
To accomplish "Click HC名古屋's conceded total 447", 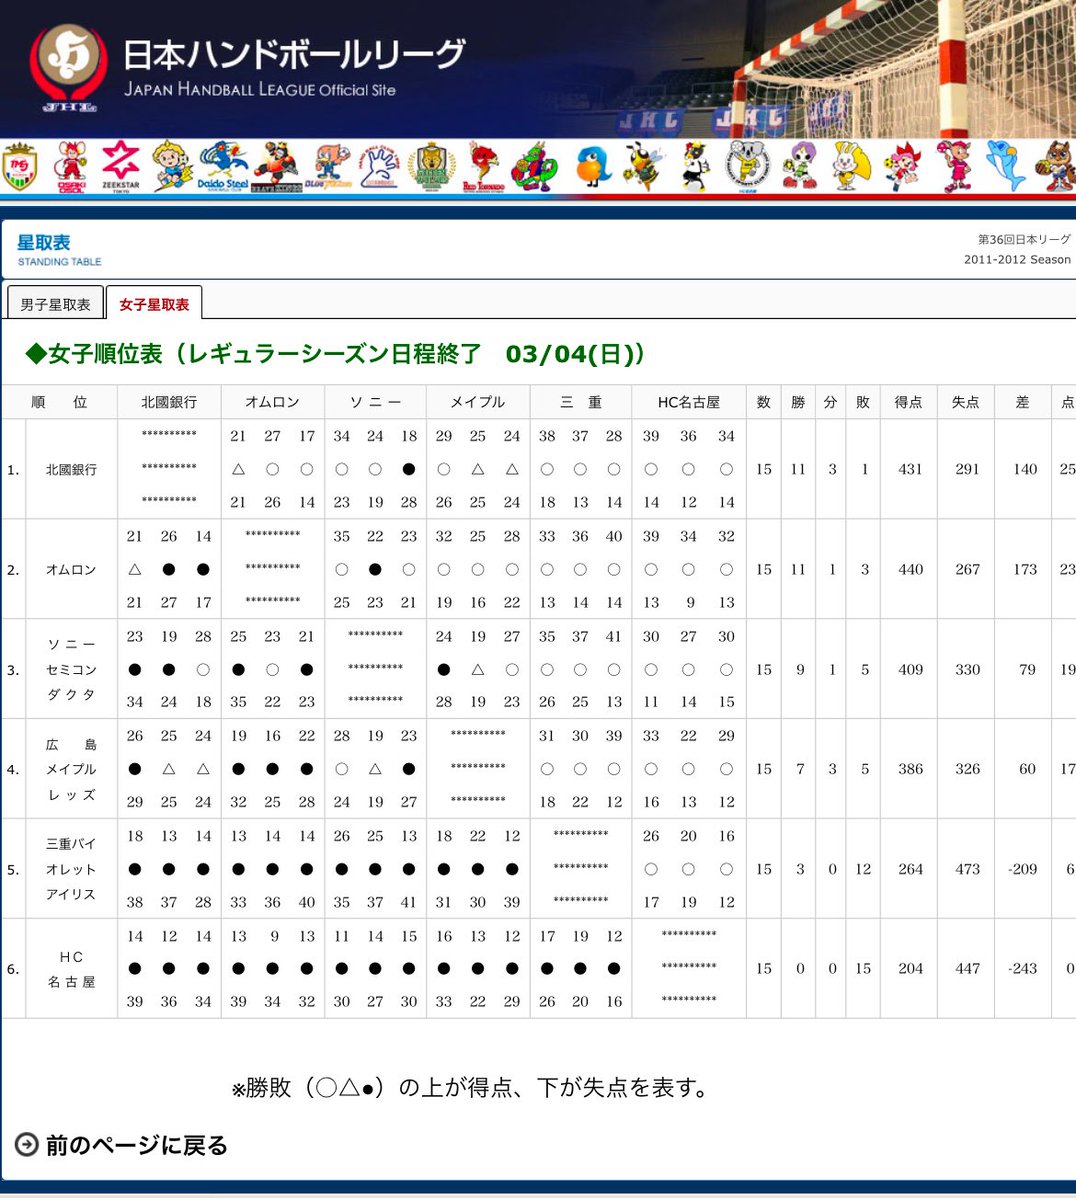I will 967,968.
